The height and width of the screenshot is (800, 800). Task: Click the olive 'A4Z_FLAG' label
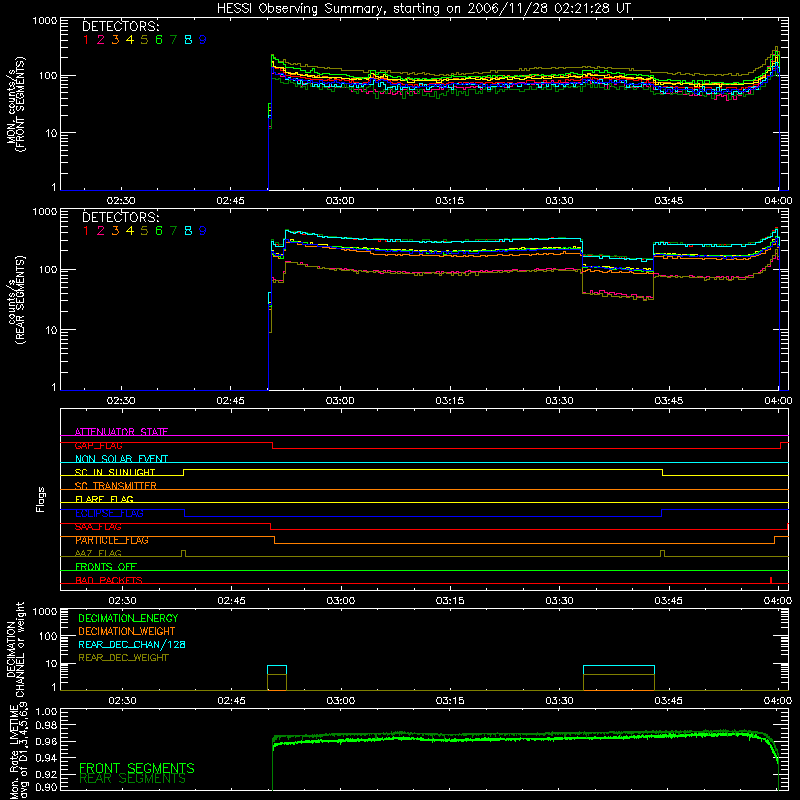[98, 553]
